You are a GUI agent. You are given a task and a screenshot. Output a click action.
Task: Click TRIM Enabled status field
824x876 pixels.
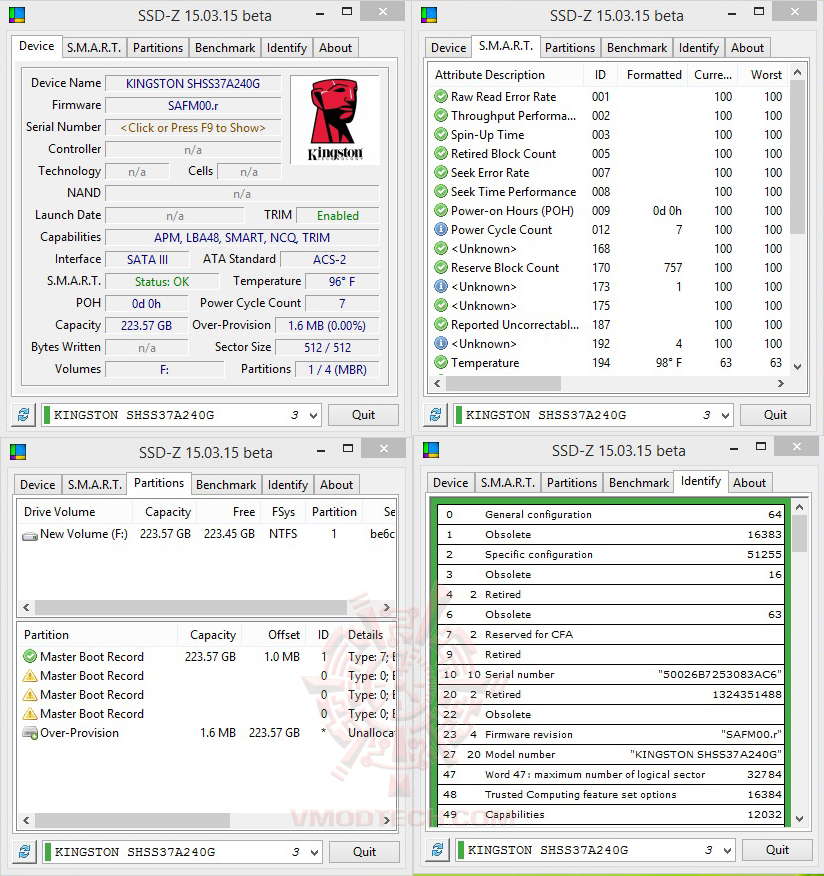[x=337, y=216]
